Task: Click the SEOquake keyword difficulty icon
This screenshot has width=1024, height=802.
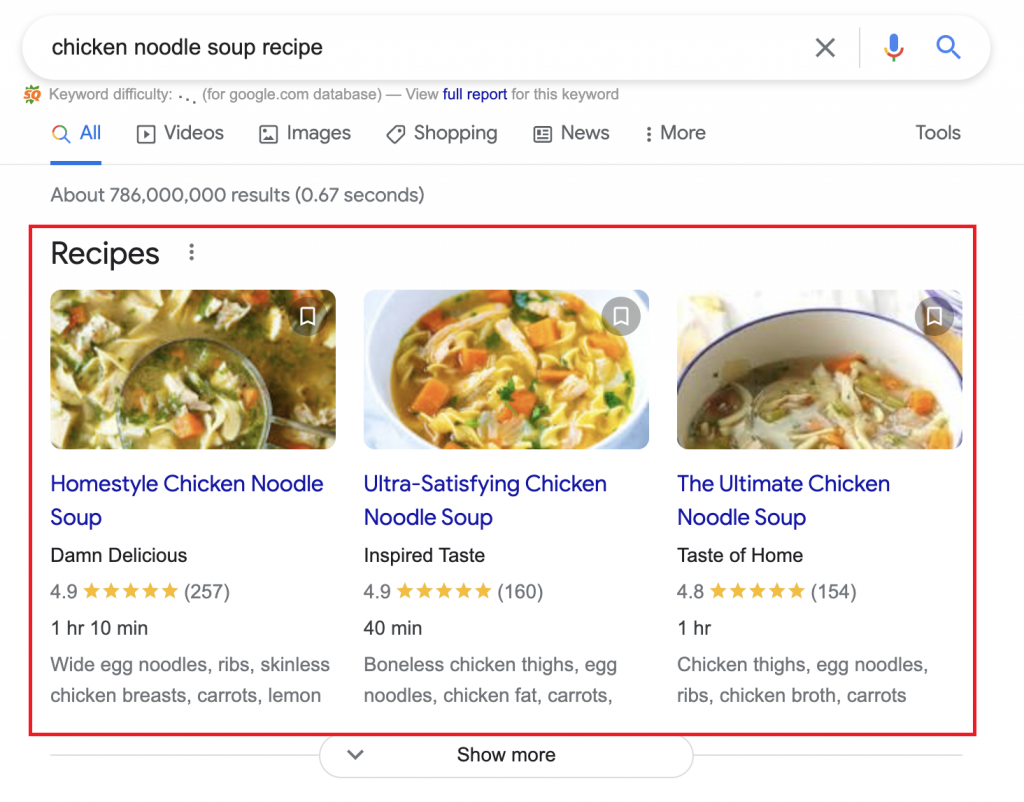Action: click(33, 95)
